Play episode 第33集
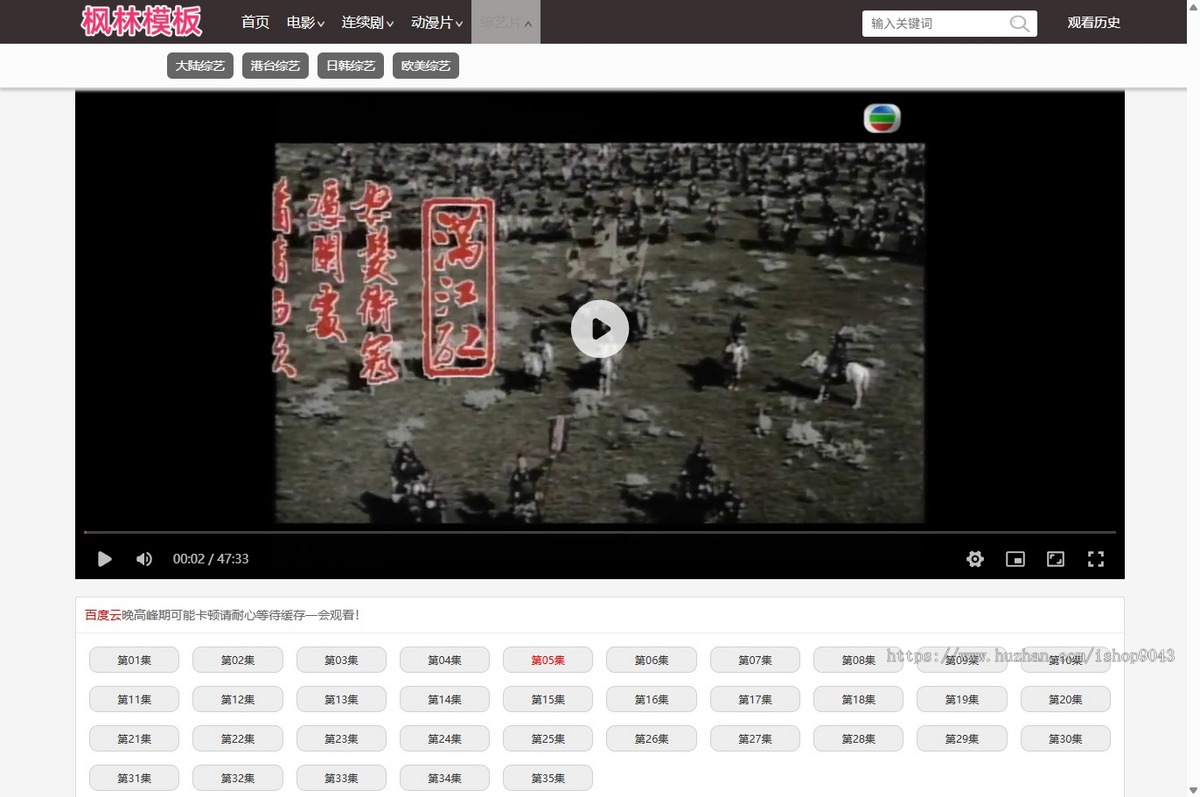This screenshot has width=1200, height=797. [341, 777]
